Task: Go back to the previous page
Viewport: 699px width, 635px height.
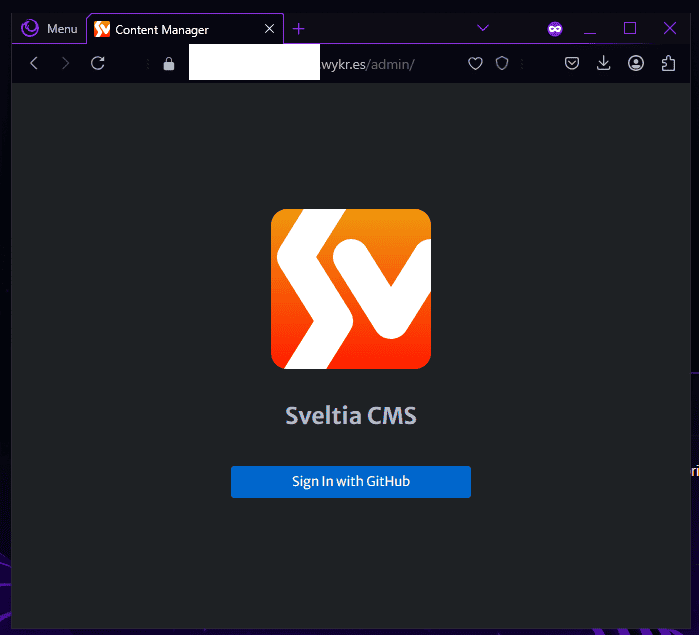Action: [x=34, y=63]
